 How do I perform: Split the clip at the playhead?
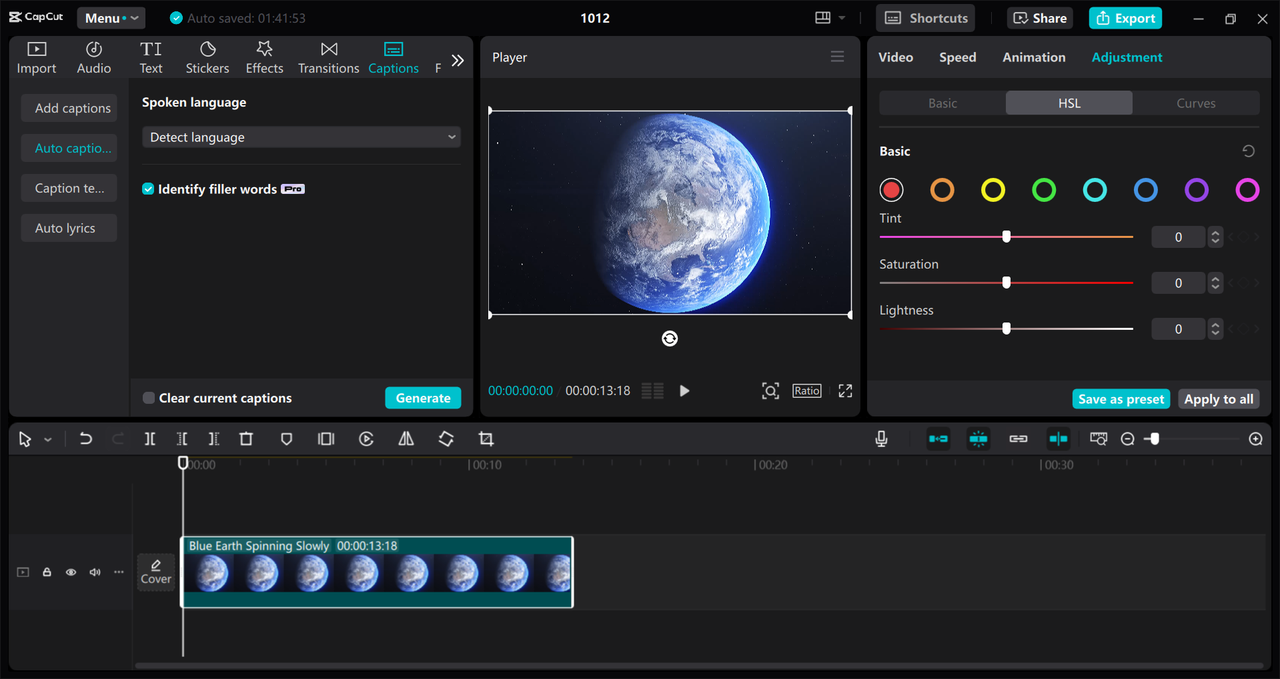(149, 439)
